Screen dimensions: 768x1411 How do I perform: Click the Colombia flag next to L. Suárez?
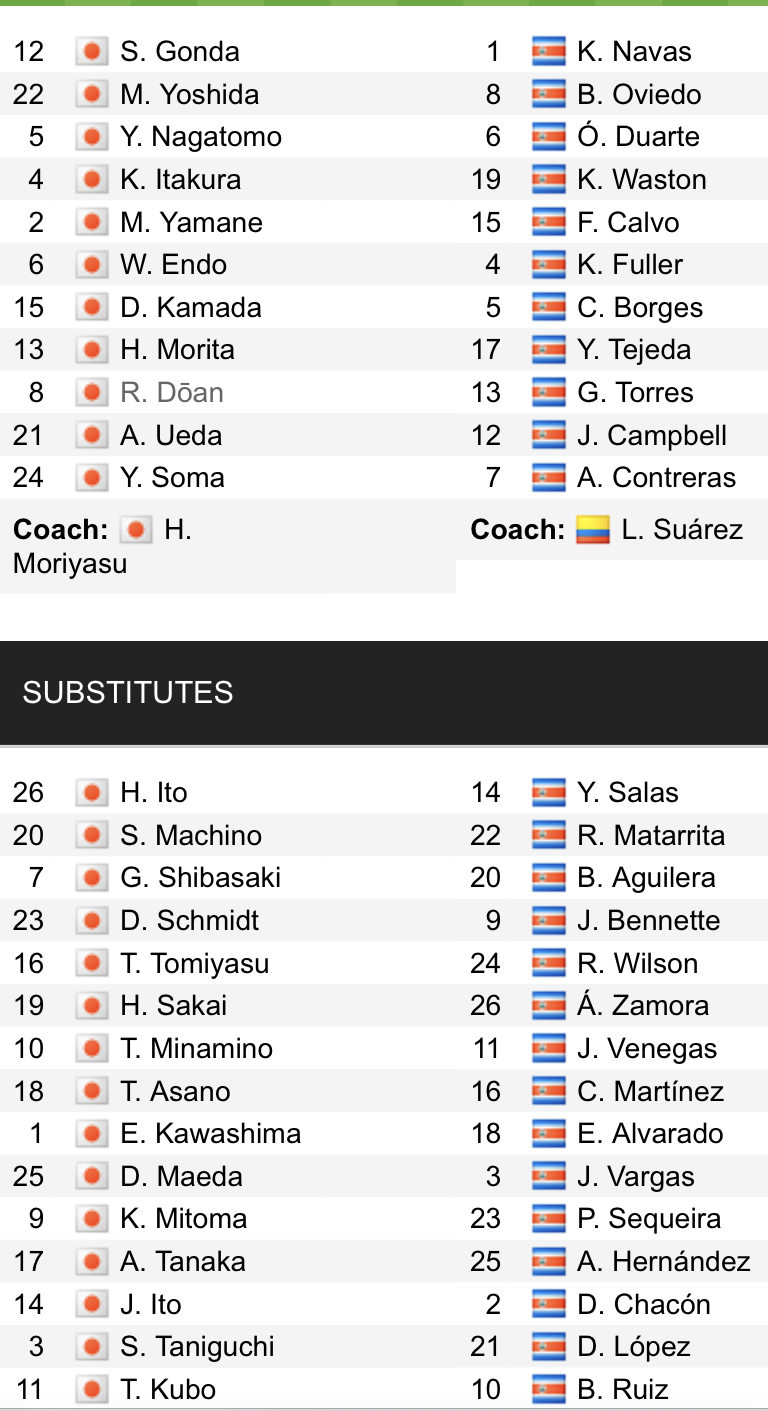(592, 529)
